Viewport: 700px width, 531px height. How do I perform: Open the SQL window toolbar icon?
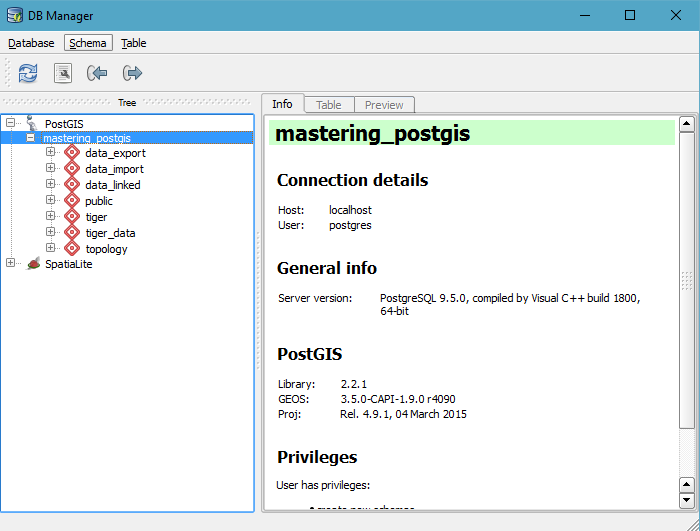(63, 73)
